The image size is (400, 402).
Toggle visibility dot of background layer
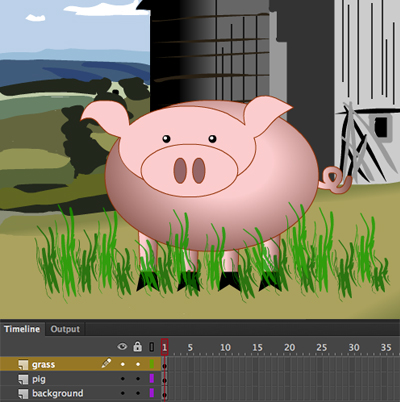coord(123,393)
